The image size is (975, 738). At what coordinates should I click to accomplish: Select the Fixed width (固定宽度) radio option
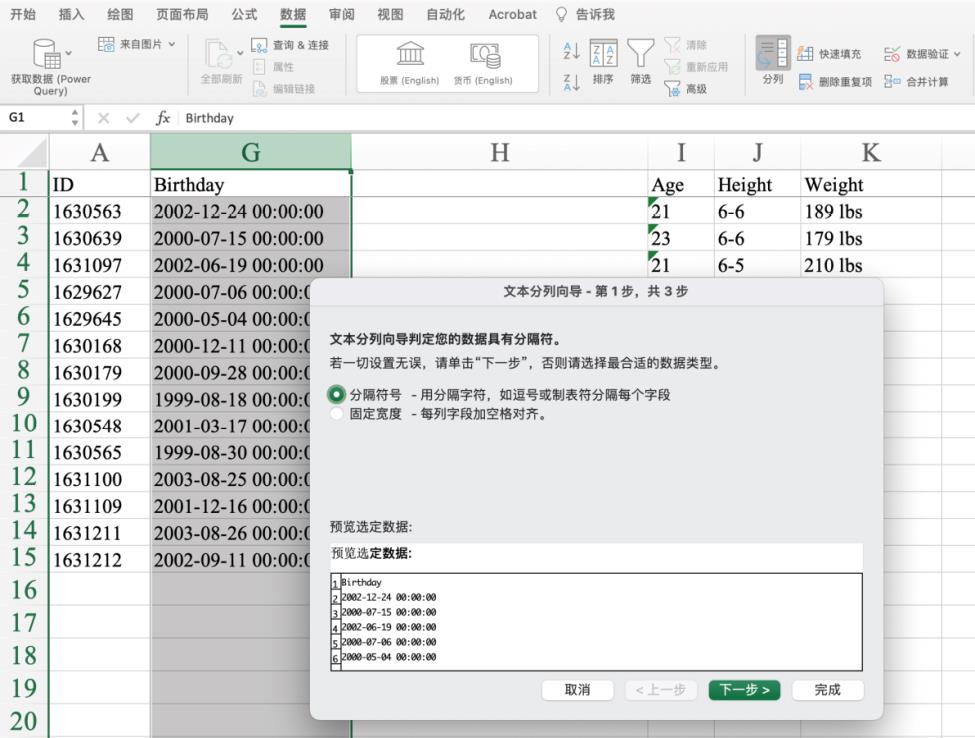pos(338,414)
